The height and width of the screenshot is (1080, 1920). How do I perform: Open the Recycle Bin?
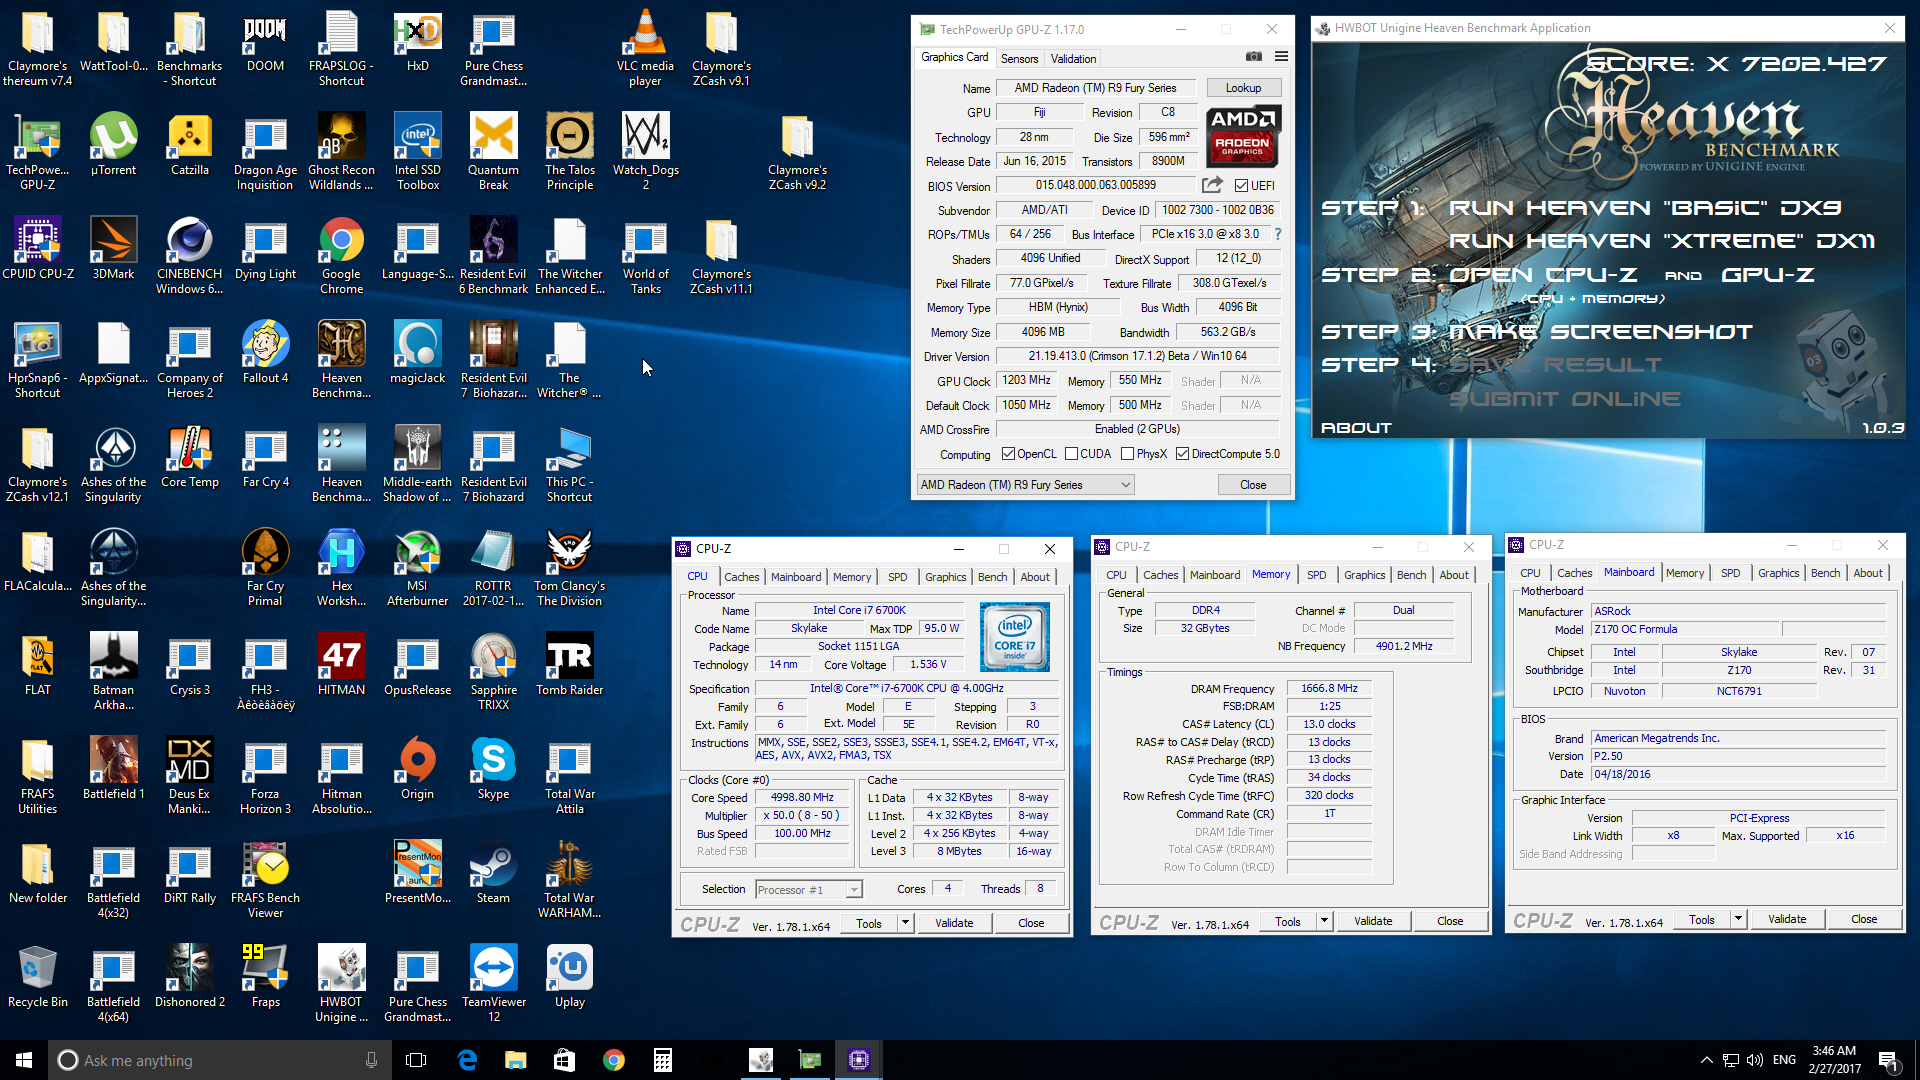click(38, 978)
